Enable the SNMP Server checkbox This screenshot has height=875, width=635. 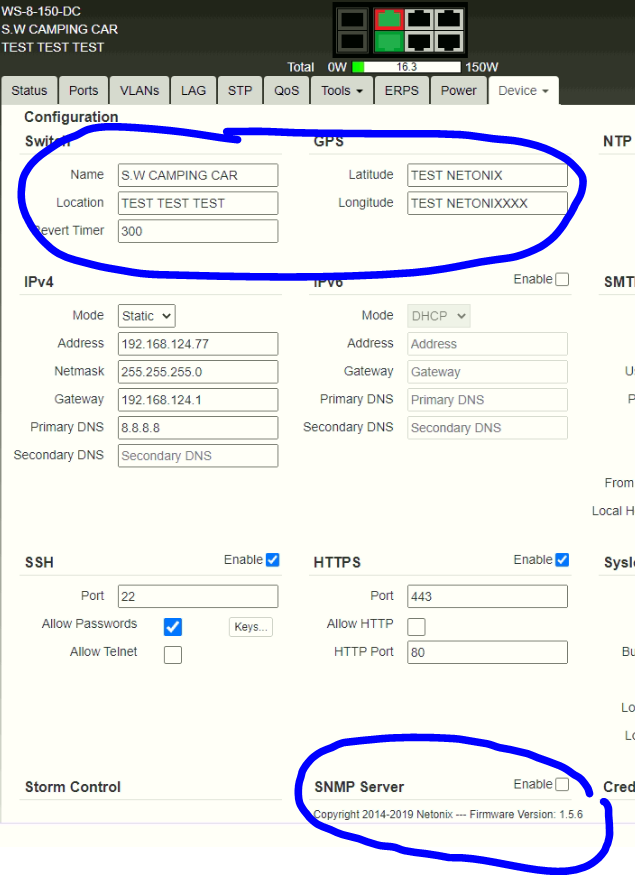pyautogui.click(x=562, y=784)
